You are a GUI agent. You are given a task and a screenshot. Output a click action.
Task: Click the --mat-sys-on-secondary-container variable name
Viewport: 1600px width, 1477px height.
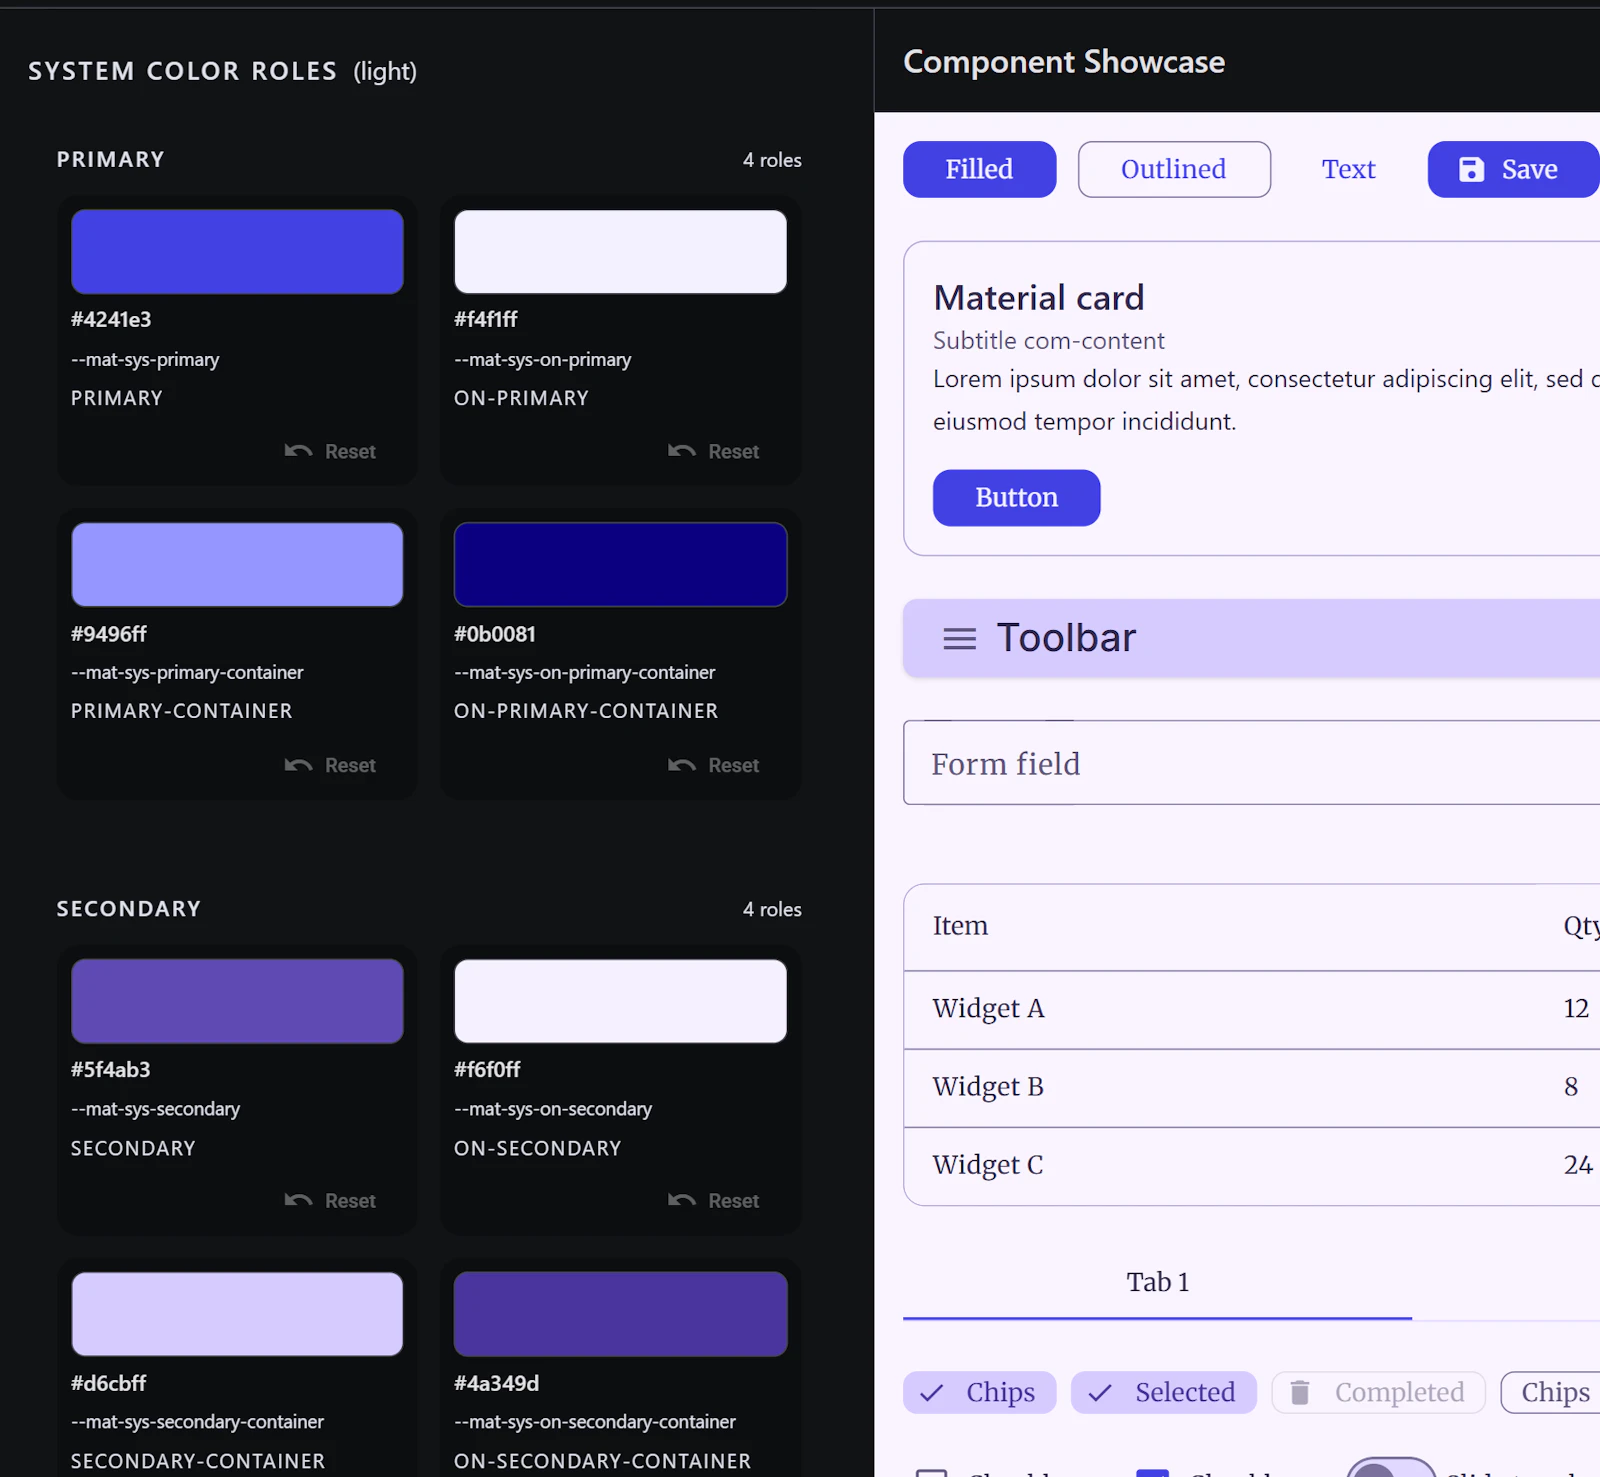[x=595, y=1422]
